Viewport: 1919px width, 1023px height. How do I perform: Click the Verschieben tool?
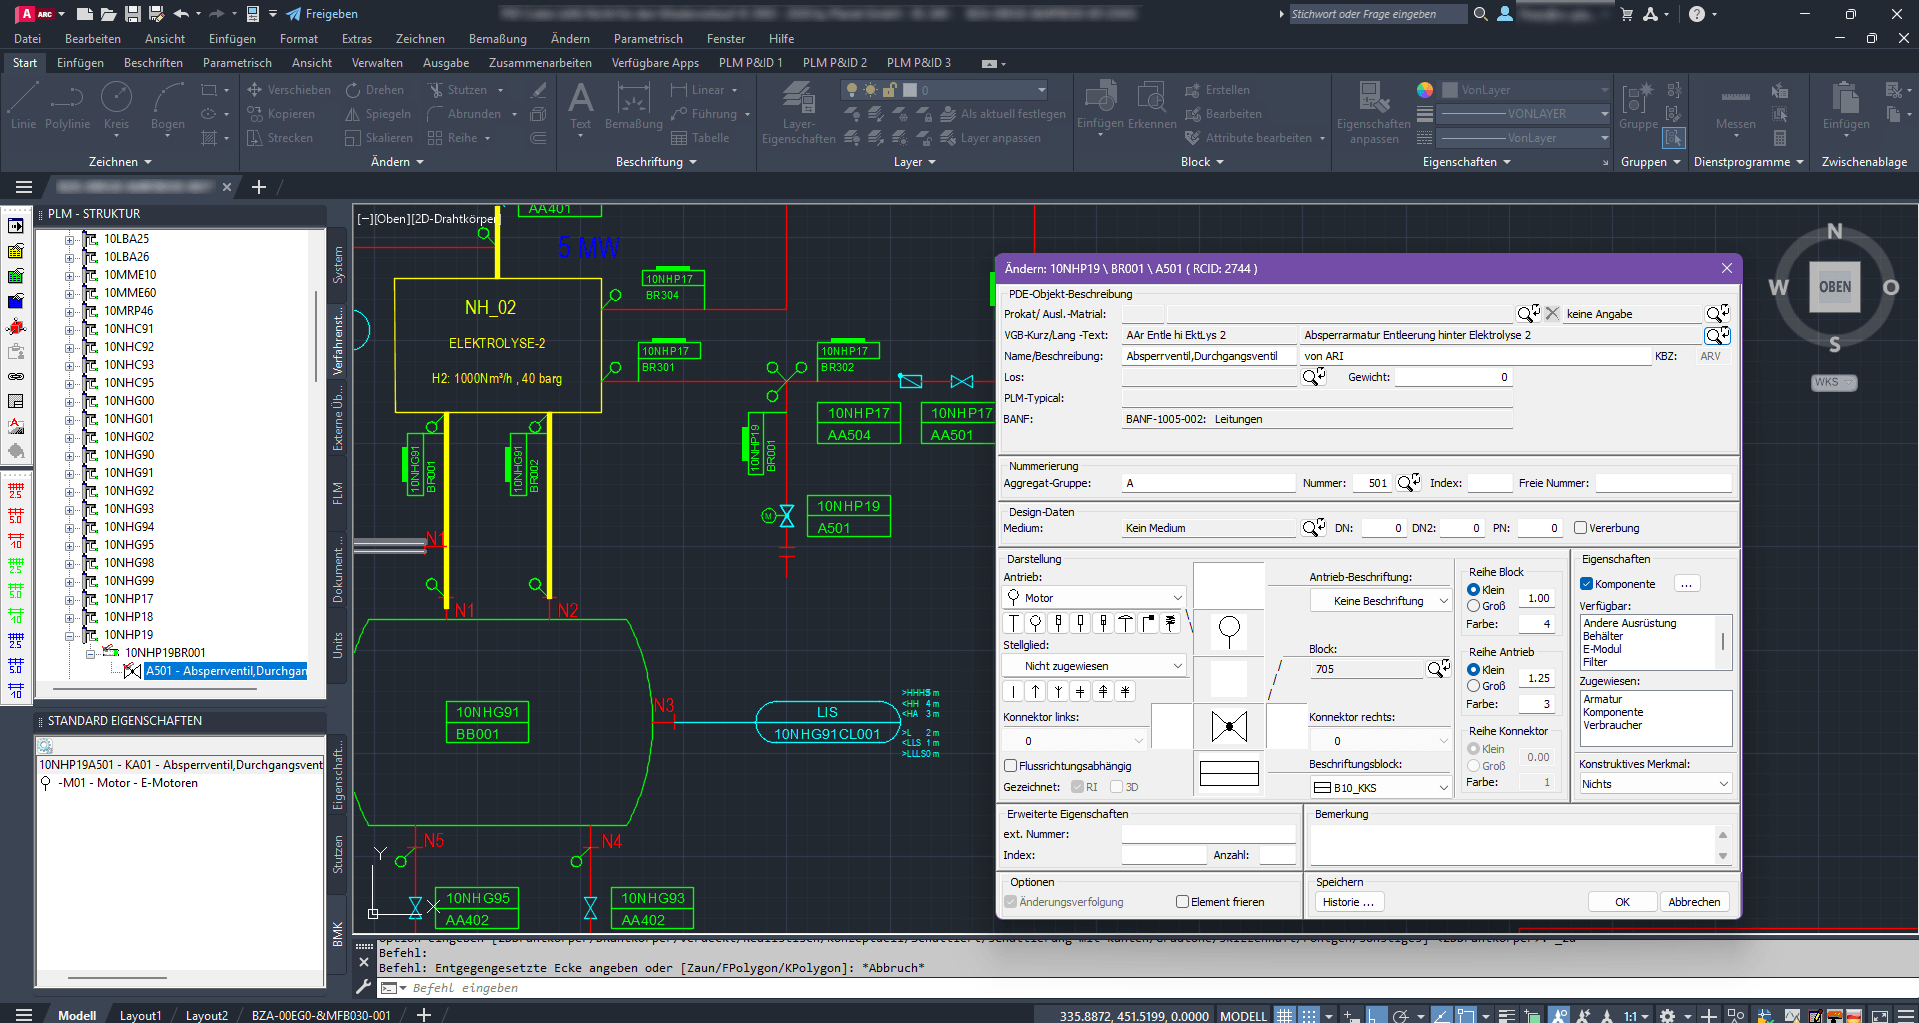coord(289,90)
